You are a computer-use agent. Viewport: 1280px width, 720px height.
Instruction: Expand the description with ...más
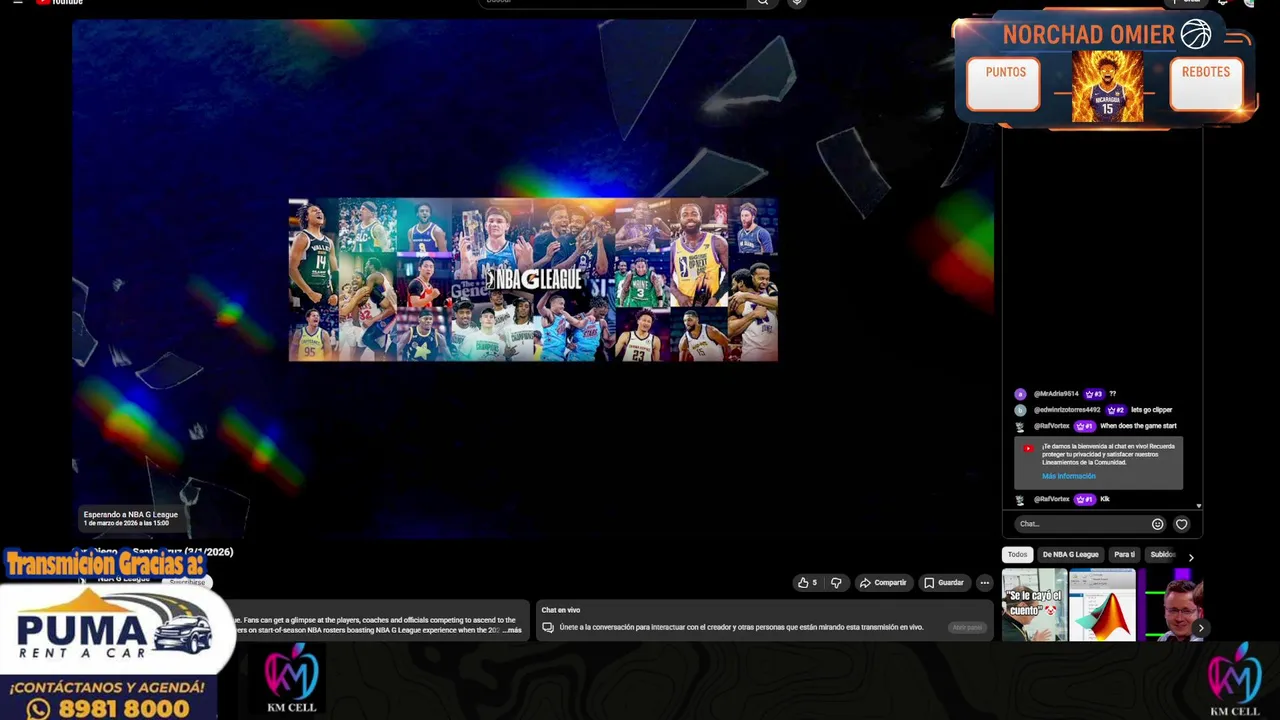coord(512,630)
